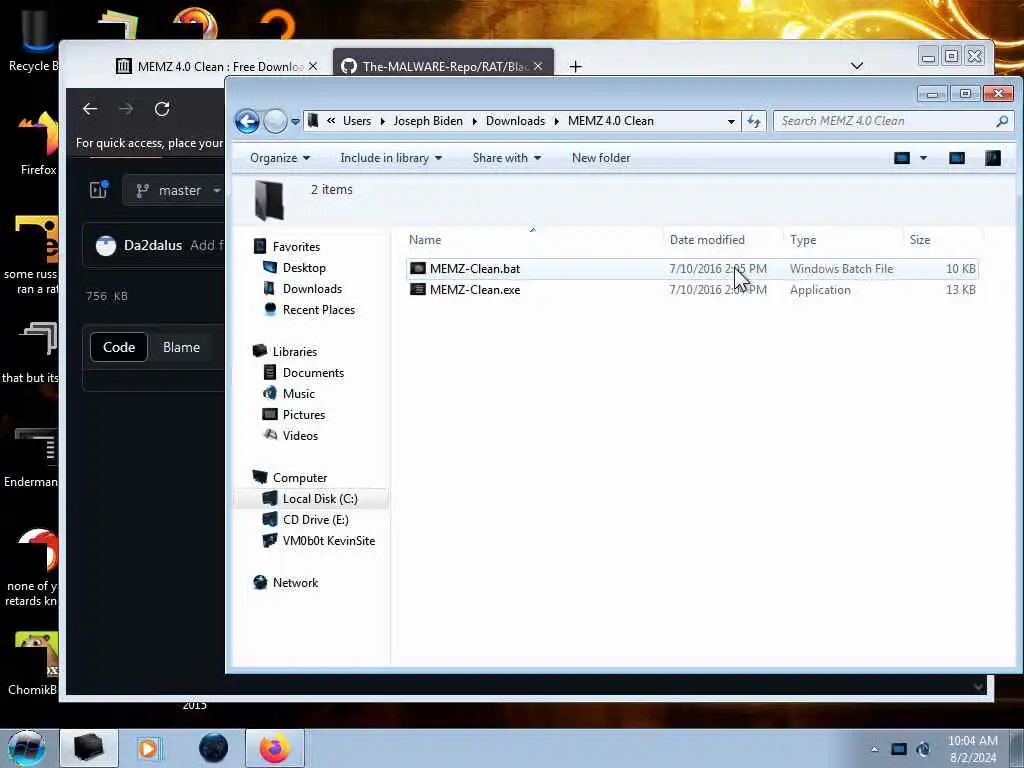Open a new browser tab

[x=575, y=66]
